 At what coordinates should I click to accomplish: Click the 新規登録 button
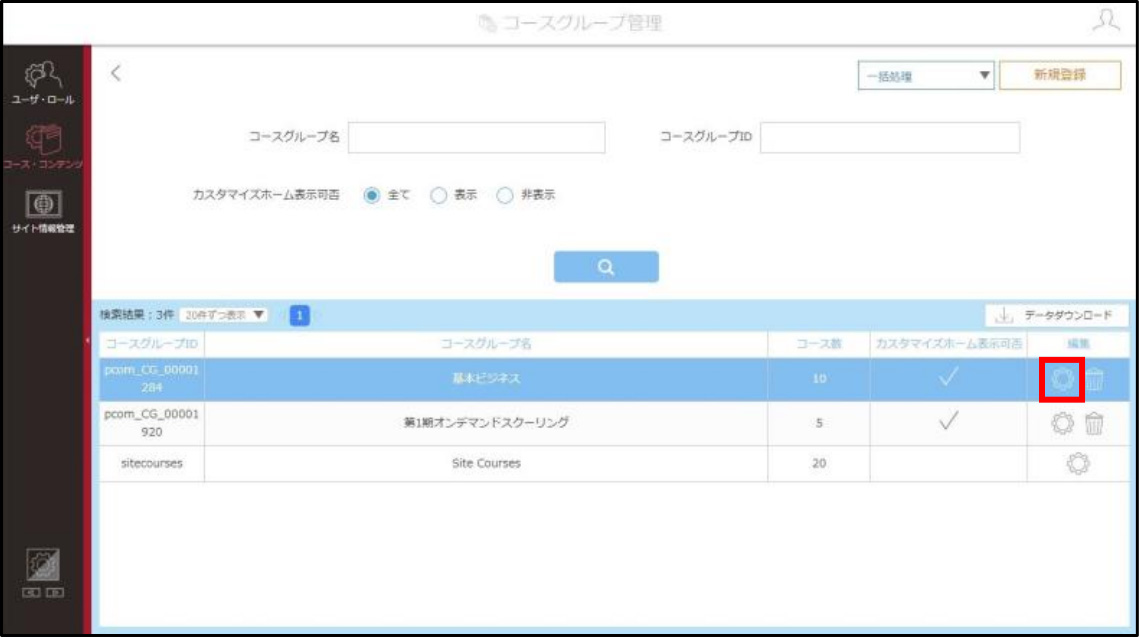click(1060, 75)
